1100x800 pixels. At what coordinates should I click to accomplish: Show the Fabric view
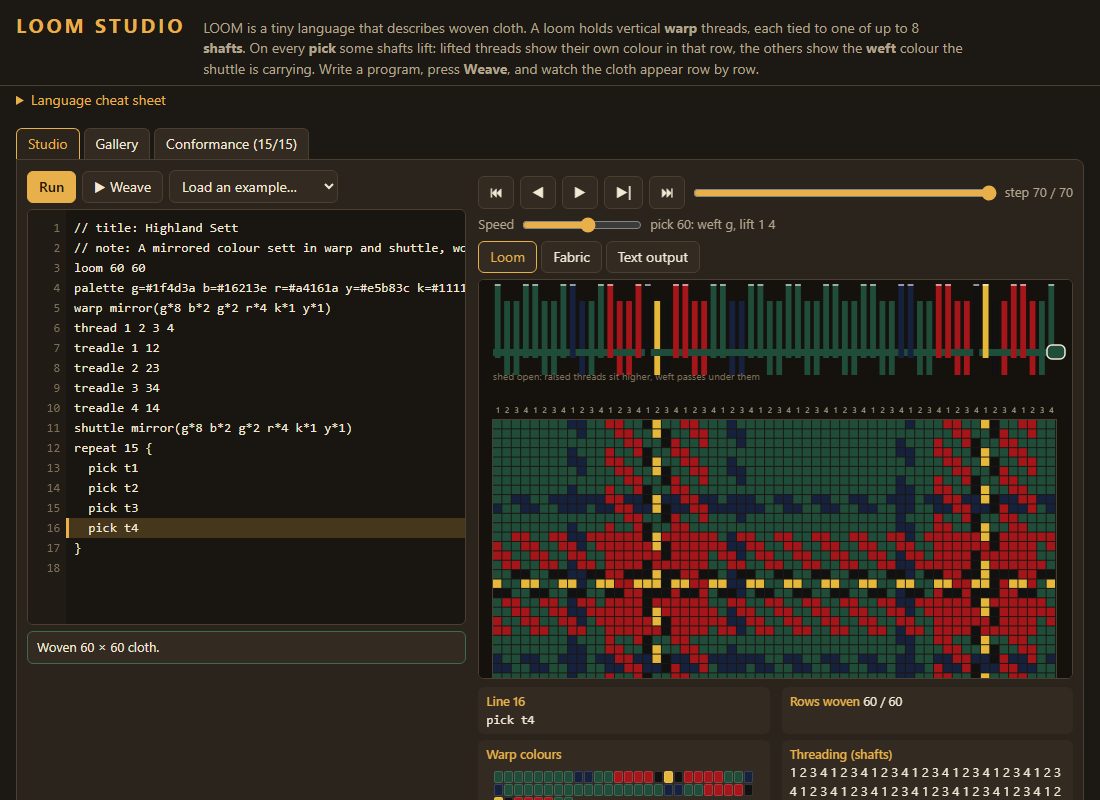coord(571,257)
